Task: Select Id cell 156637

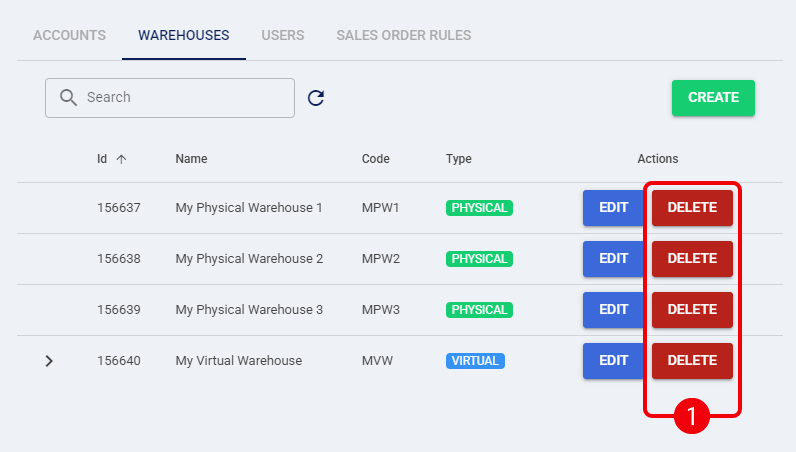Action: click(119, 208)
